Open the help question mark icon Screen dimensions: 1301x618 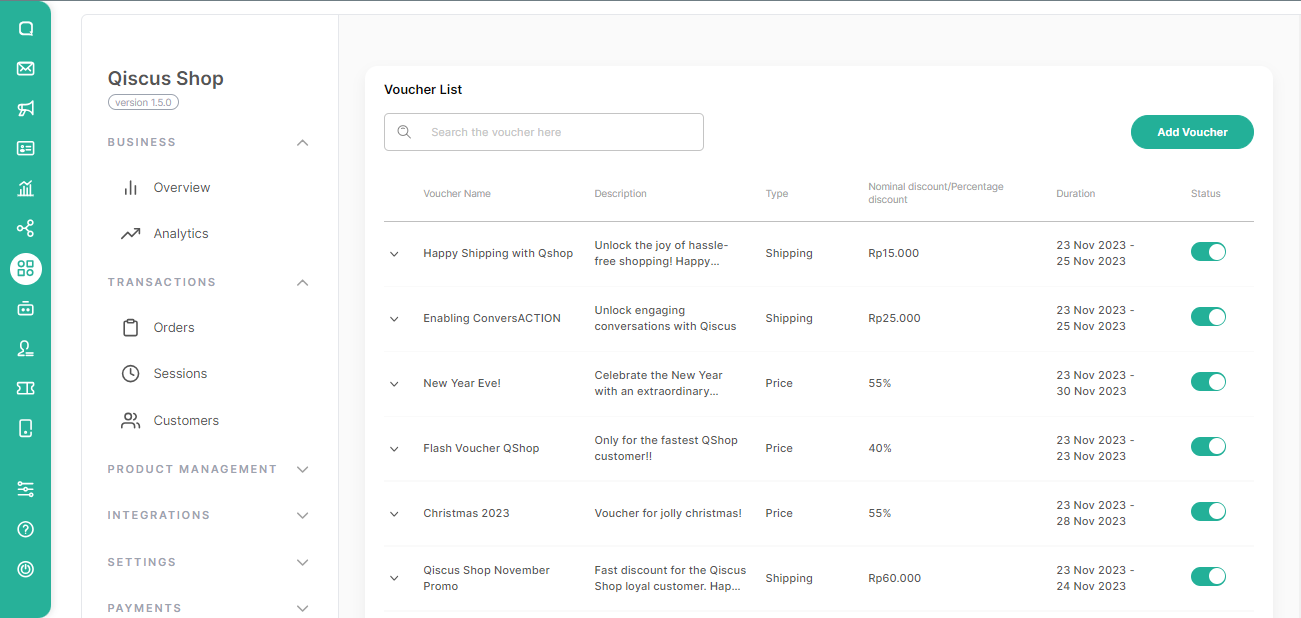[x=26, y=529]
